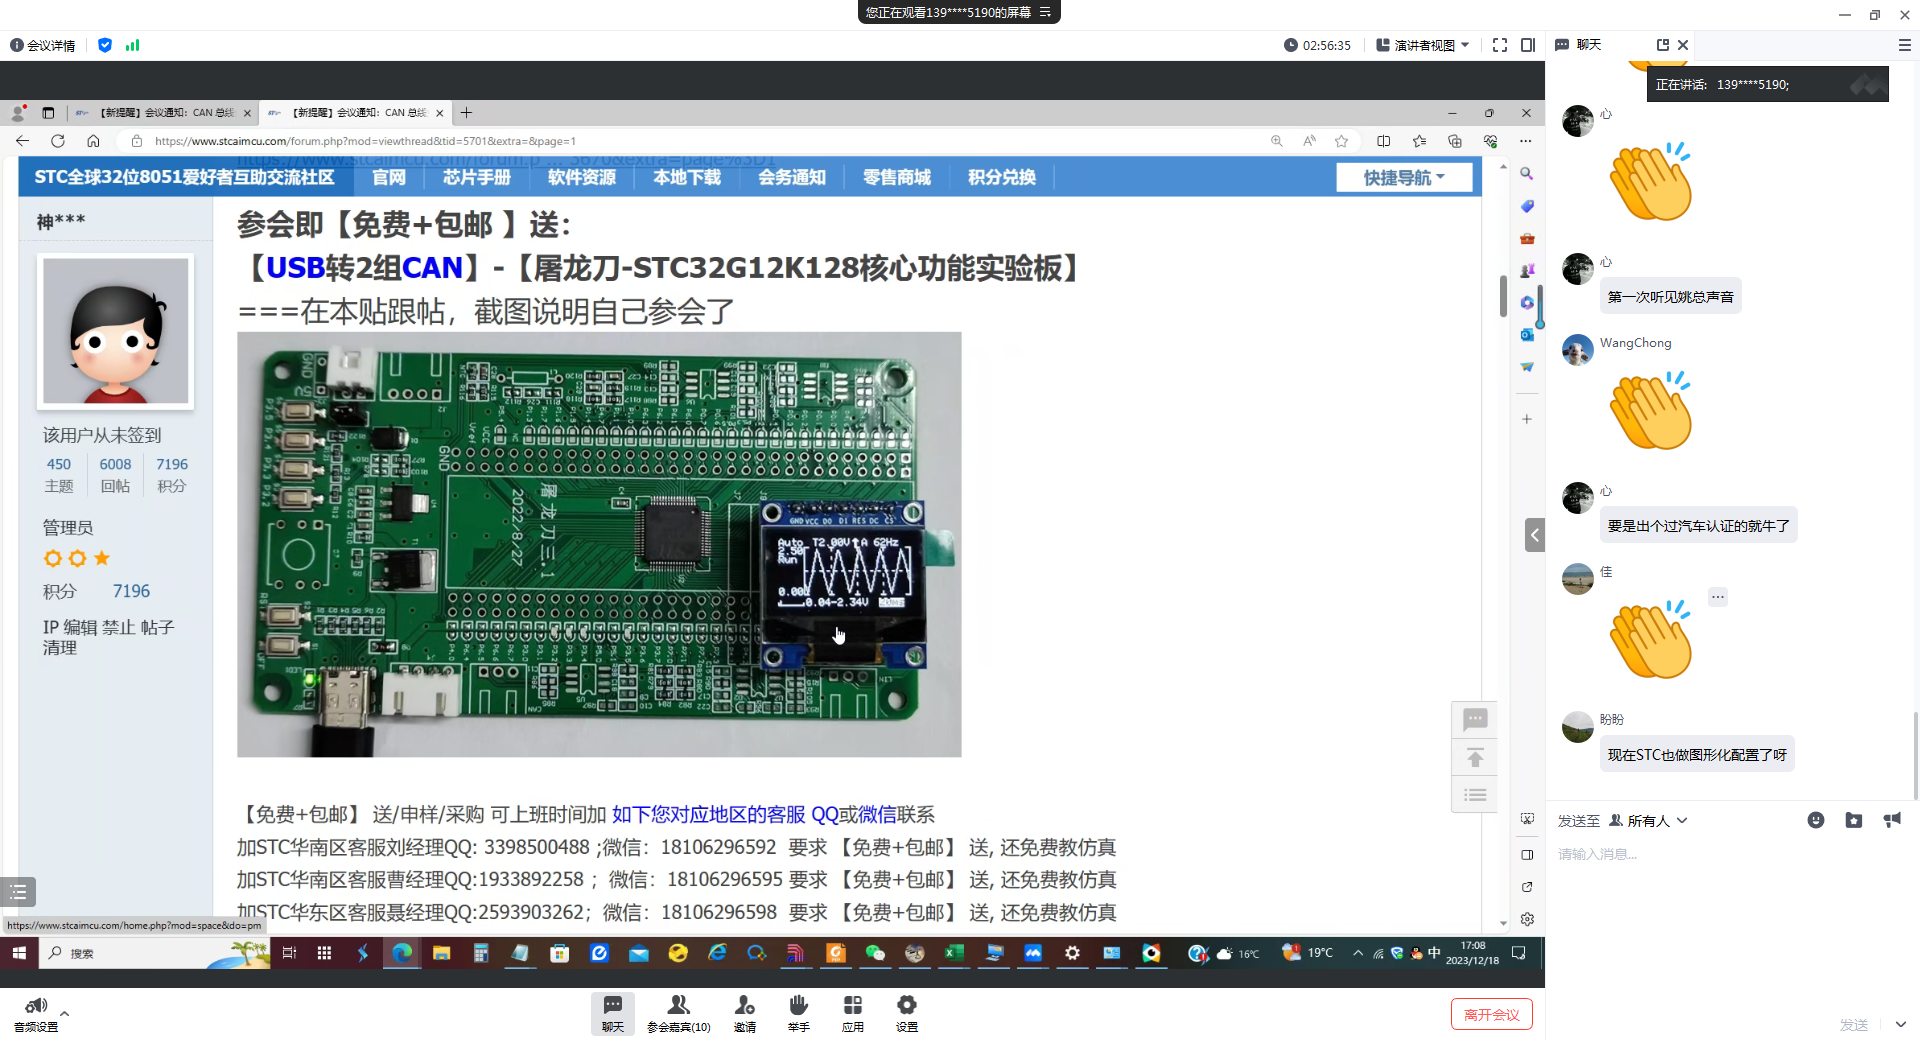Toggle the side panel layout icon
The image size is (1920, 1040).
[1528, 45]
